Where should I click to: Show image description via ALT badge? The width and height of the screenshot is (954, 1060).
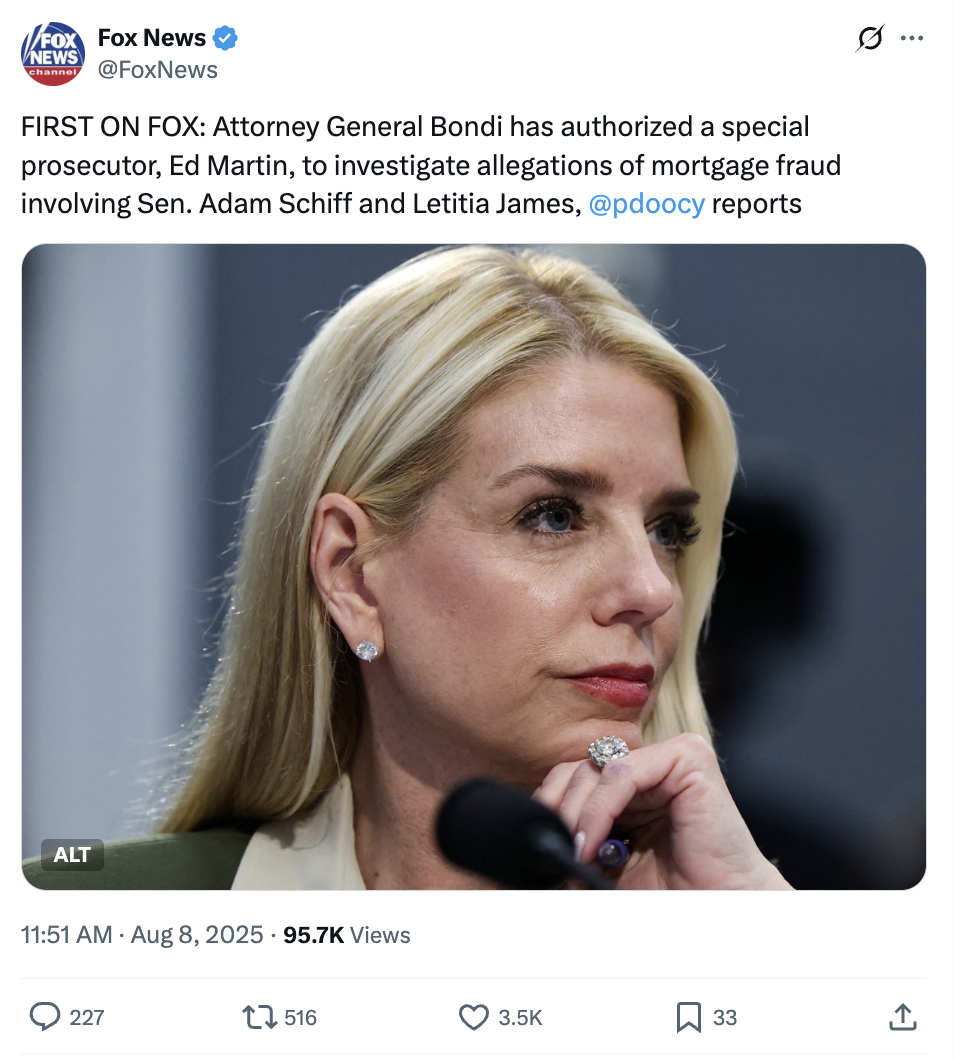tap(72, 854)
